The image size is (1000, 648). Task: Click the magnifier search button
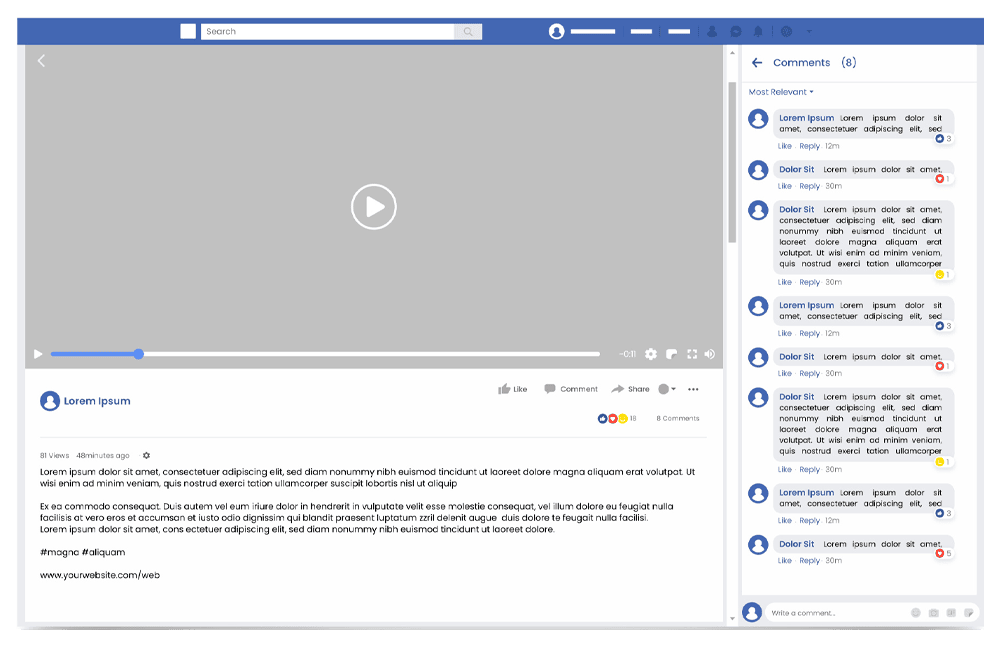(x=468, y=31)
